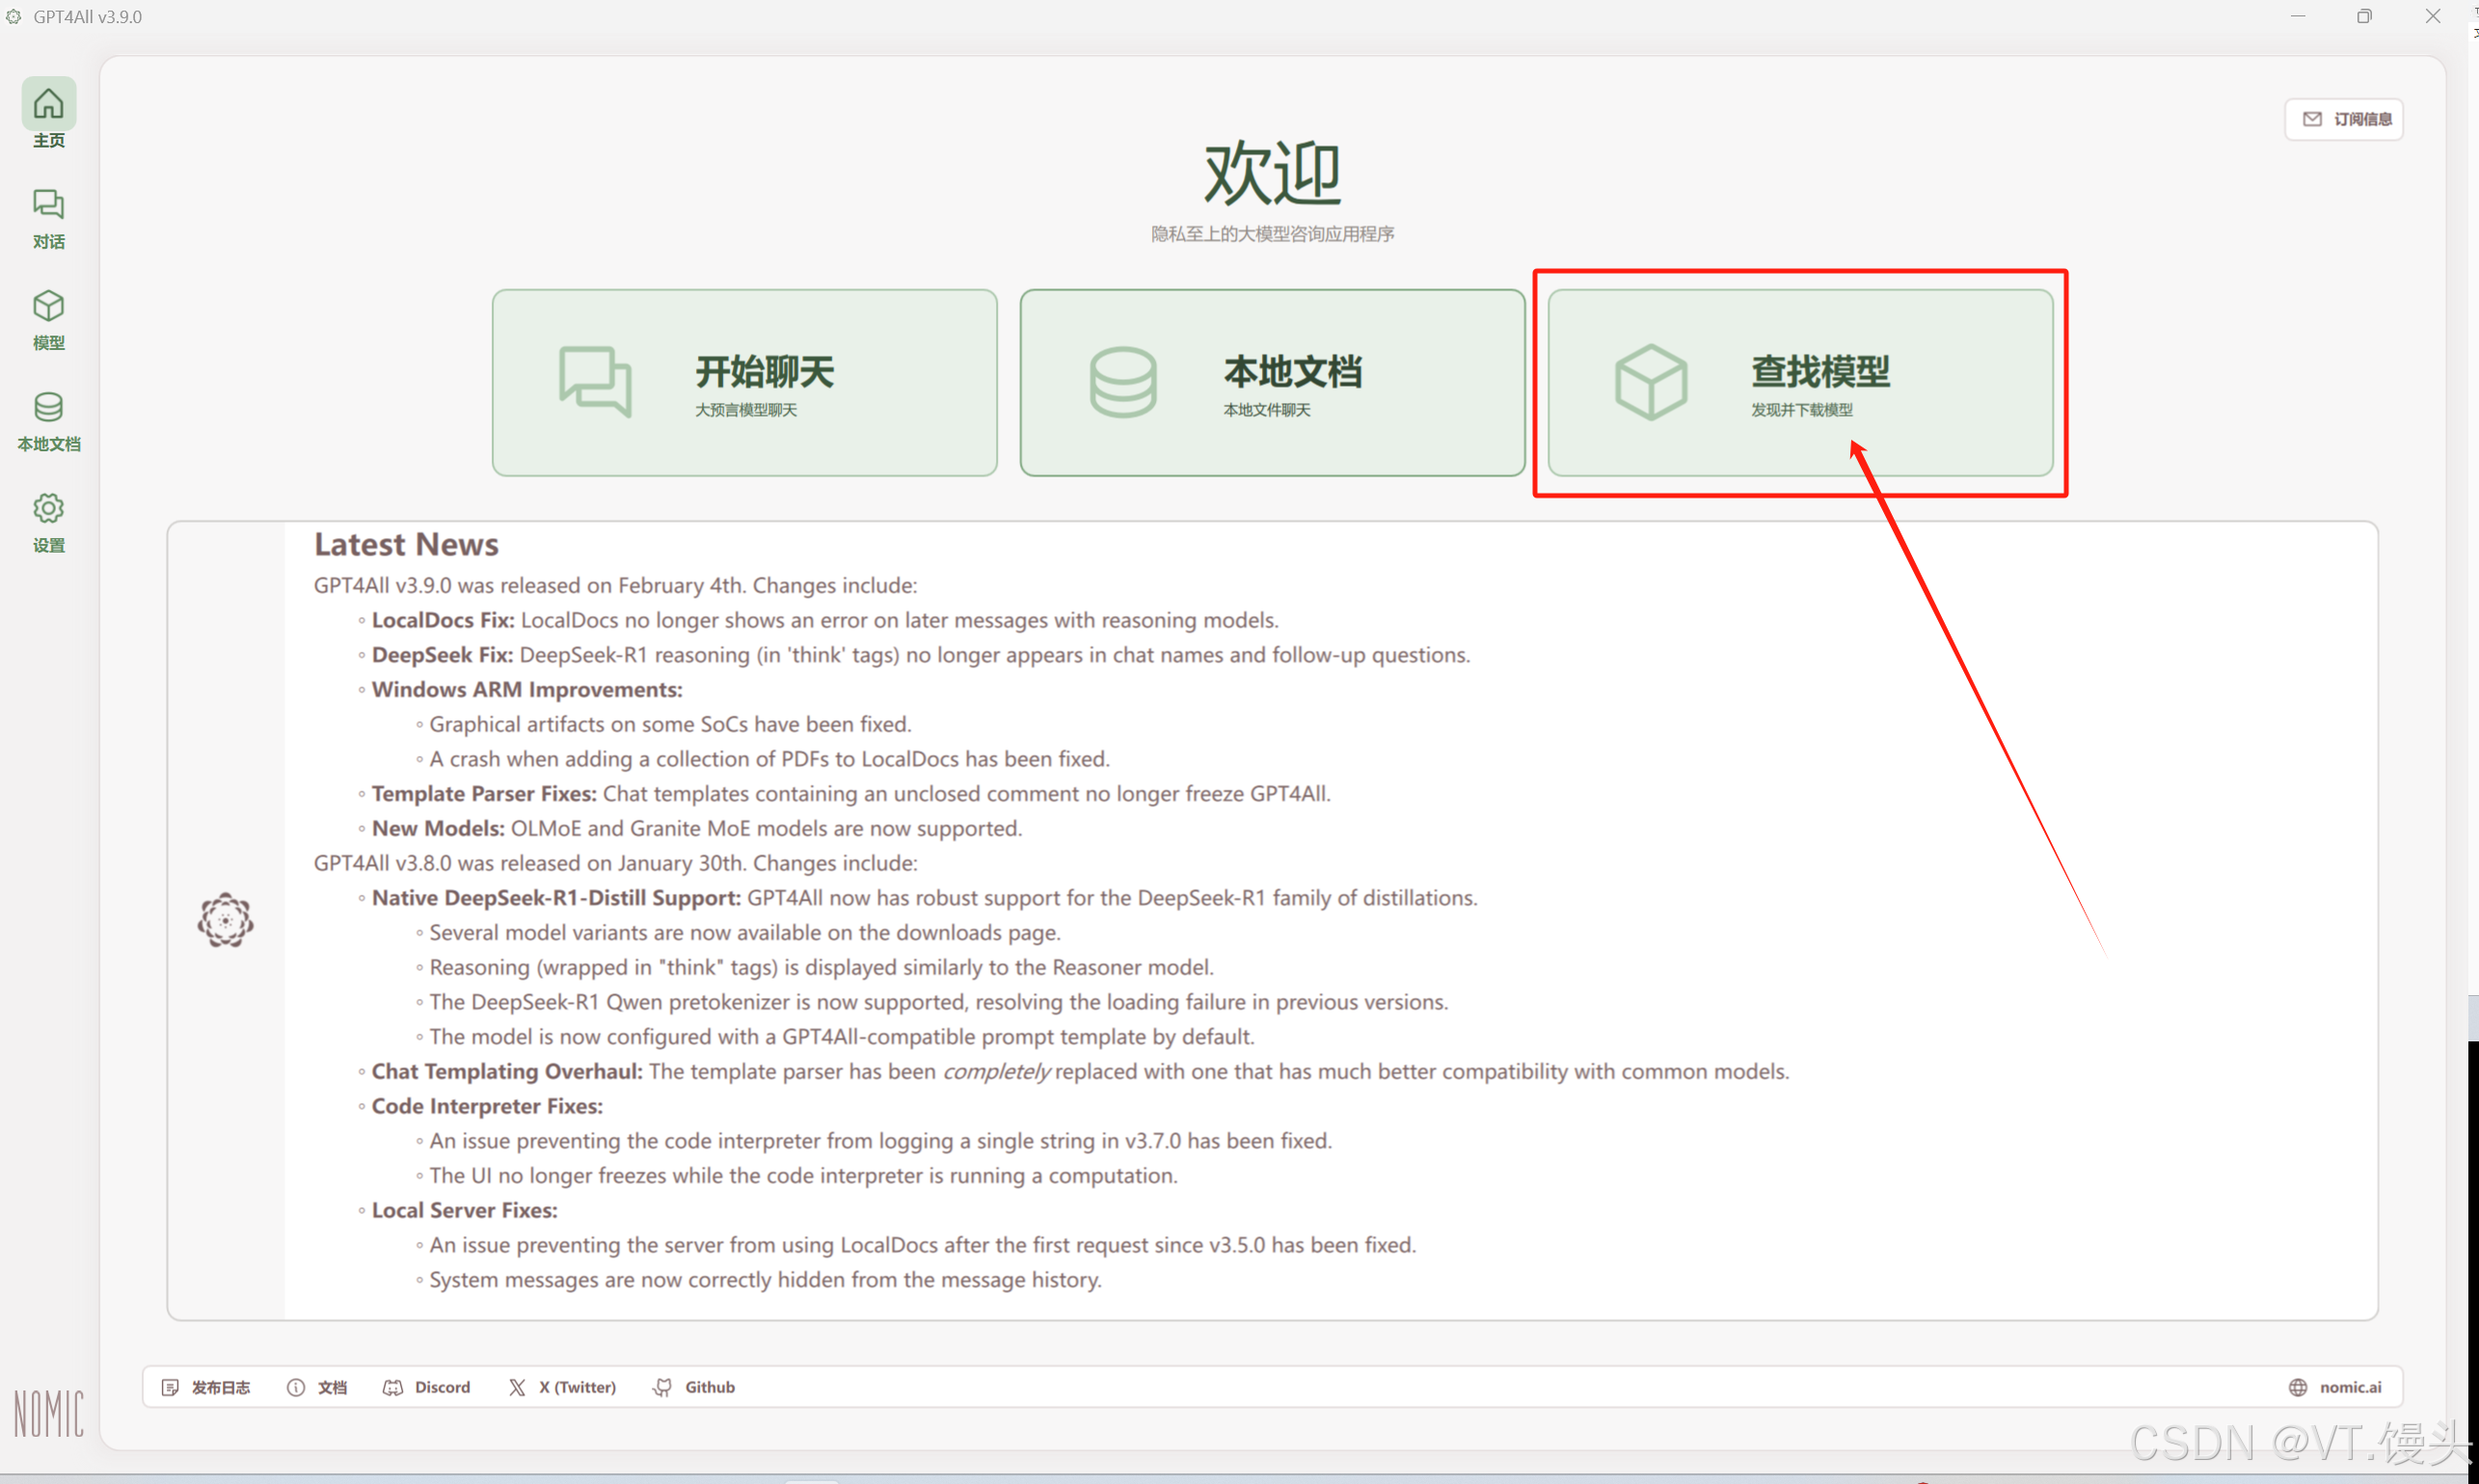Screen dimensions: 2479x1484
Task: Click the Start Chatting (开始聊天) card
Action: pos(744,382)
